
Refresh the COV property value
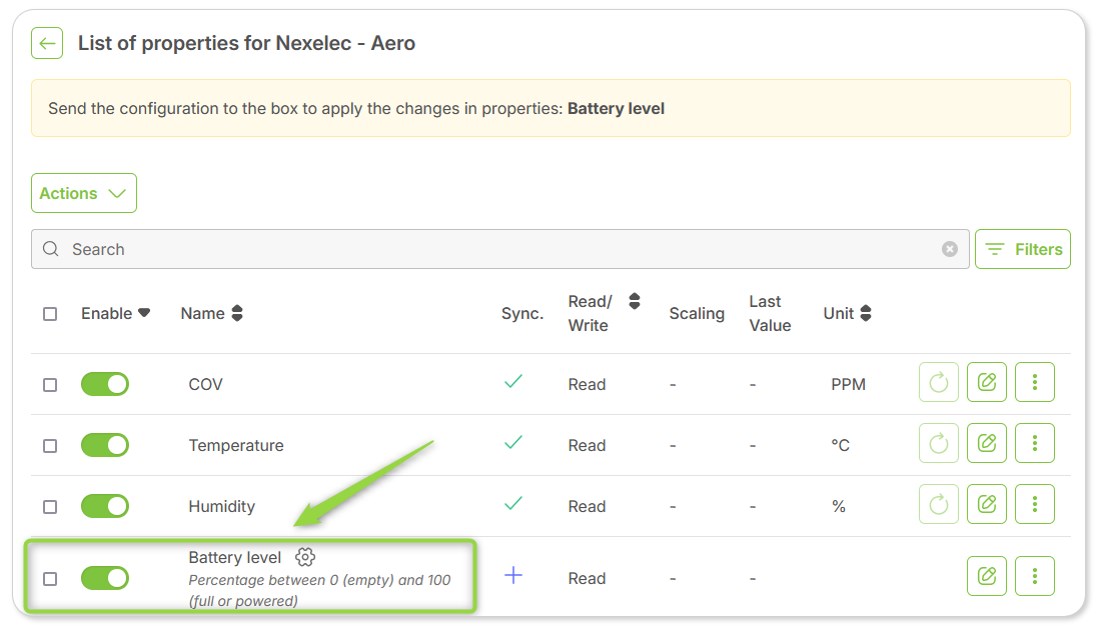939,382
